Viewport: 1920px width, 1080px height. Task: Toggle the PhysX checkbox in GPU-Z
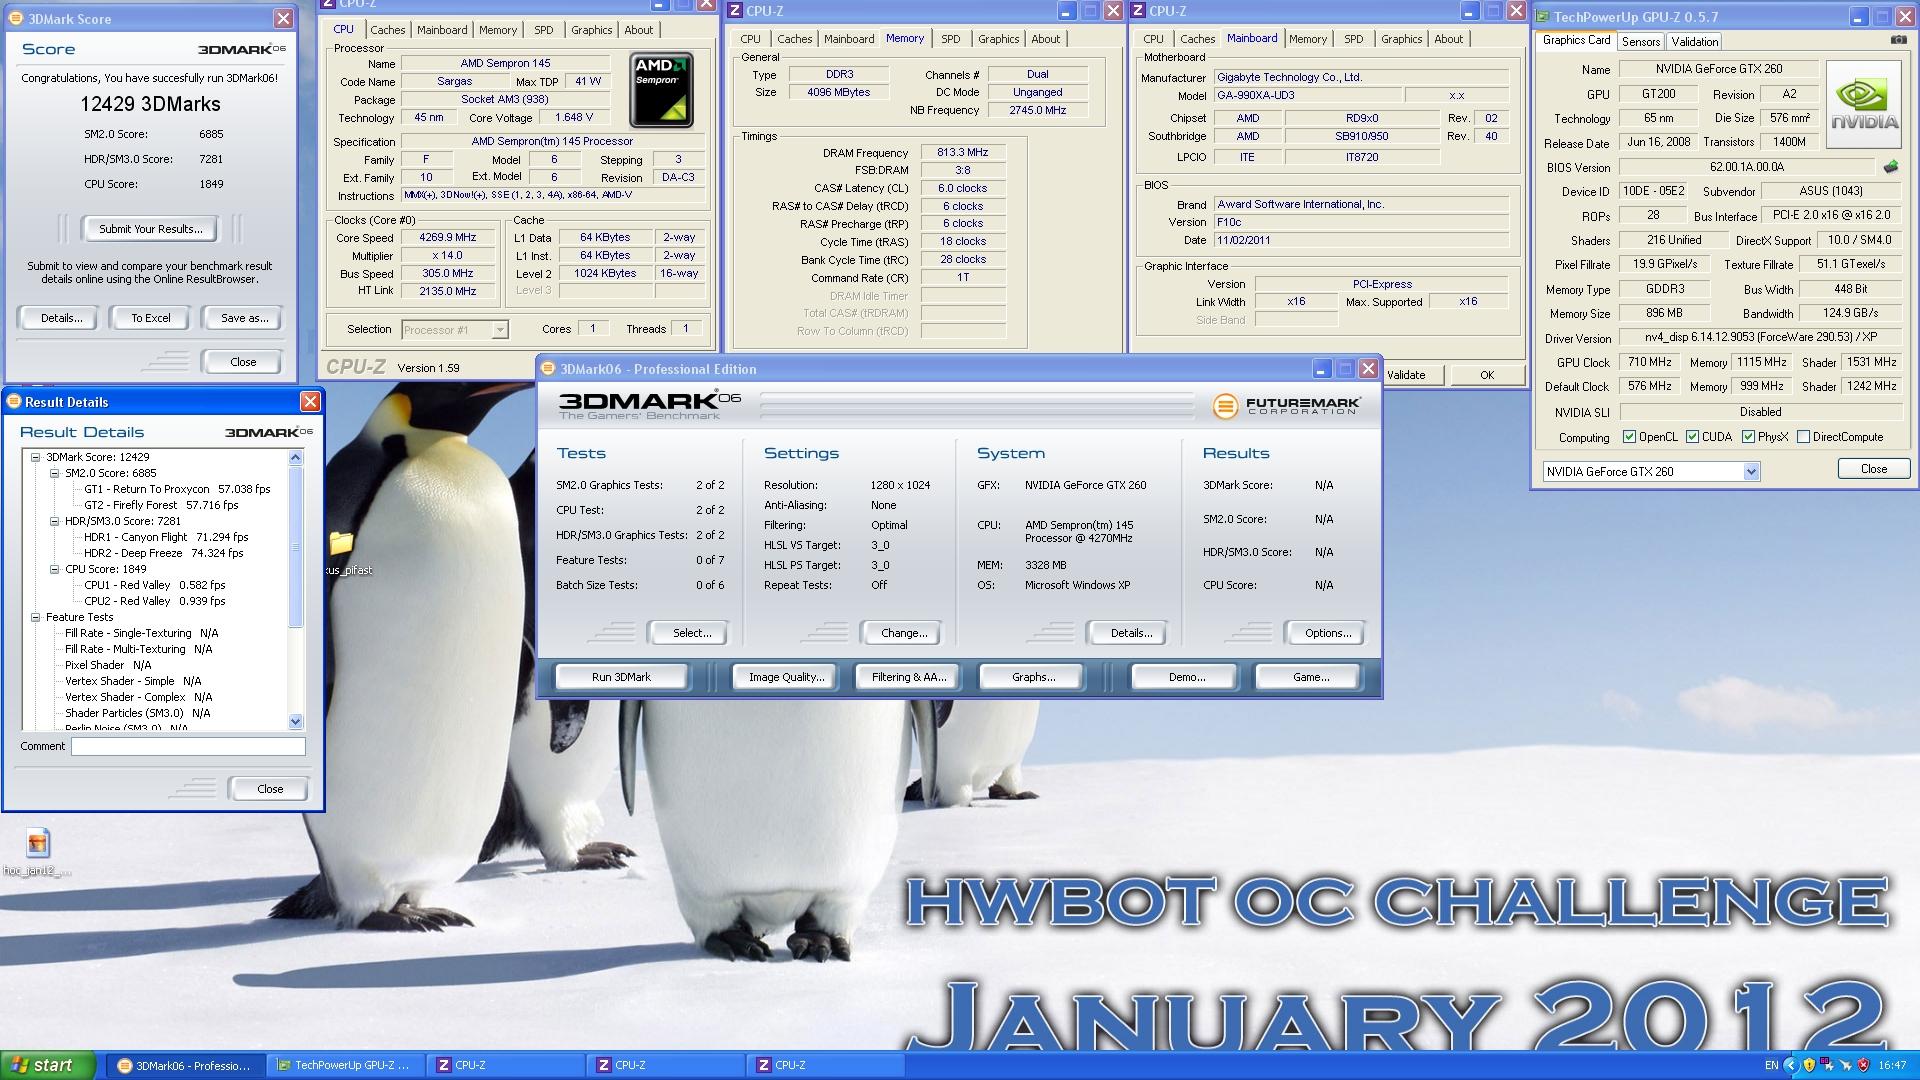pos(1748,437)
